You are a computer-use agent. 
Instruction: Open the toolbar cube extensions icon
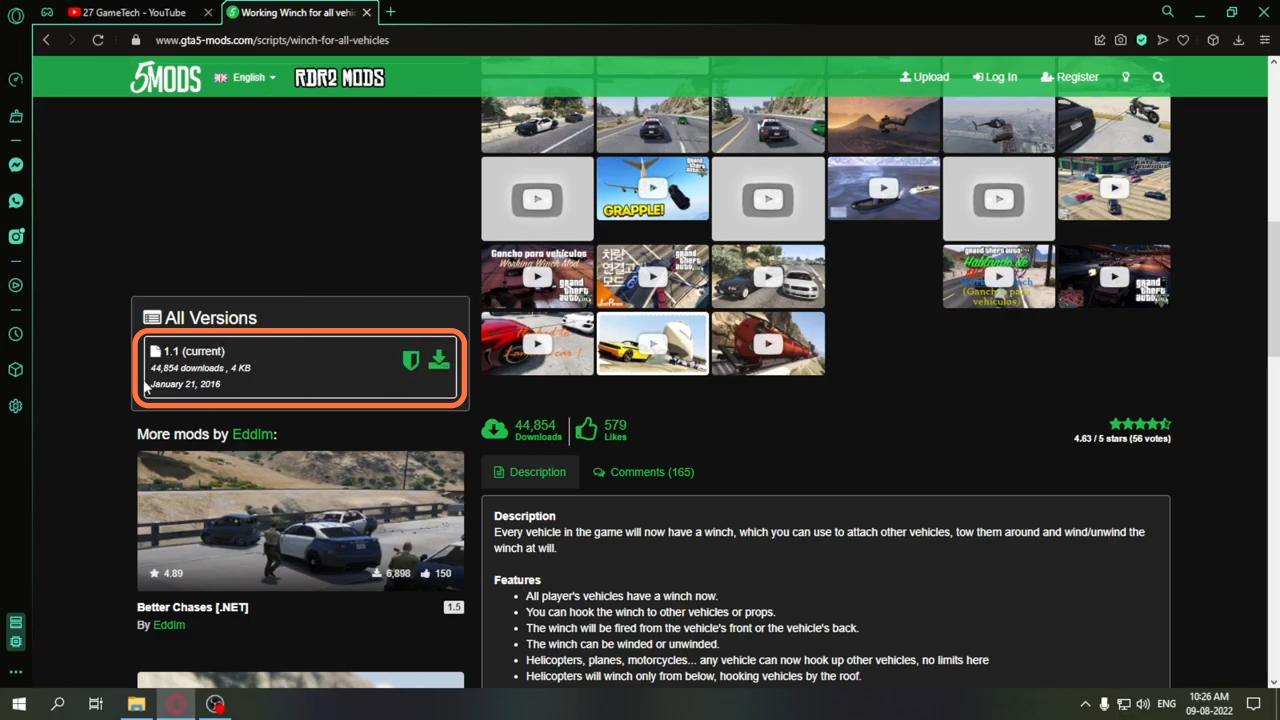[x=1213, y=40]
